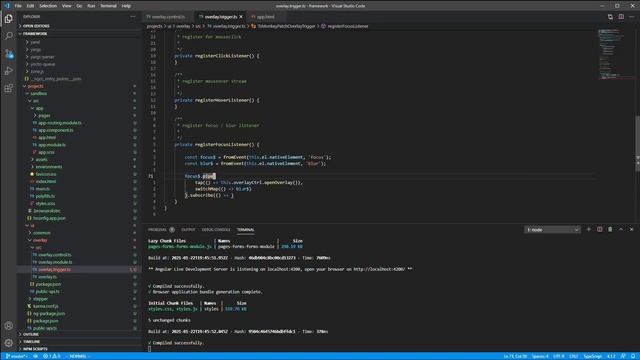Expand the pages folder
This screenshot has height=360, width=640.
pyautogui.click(x=44, y=116)
